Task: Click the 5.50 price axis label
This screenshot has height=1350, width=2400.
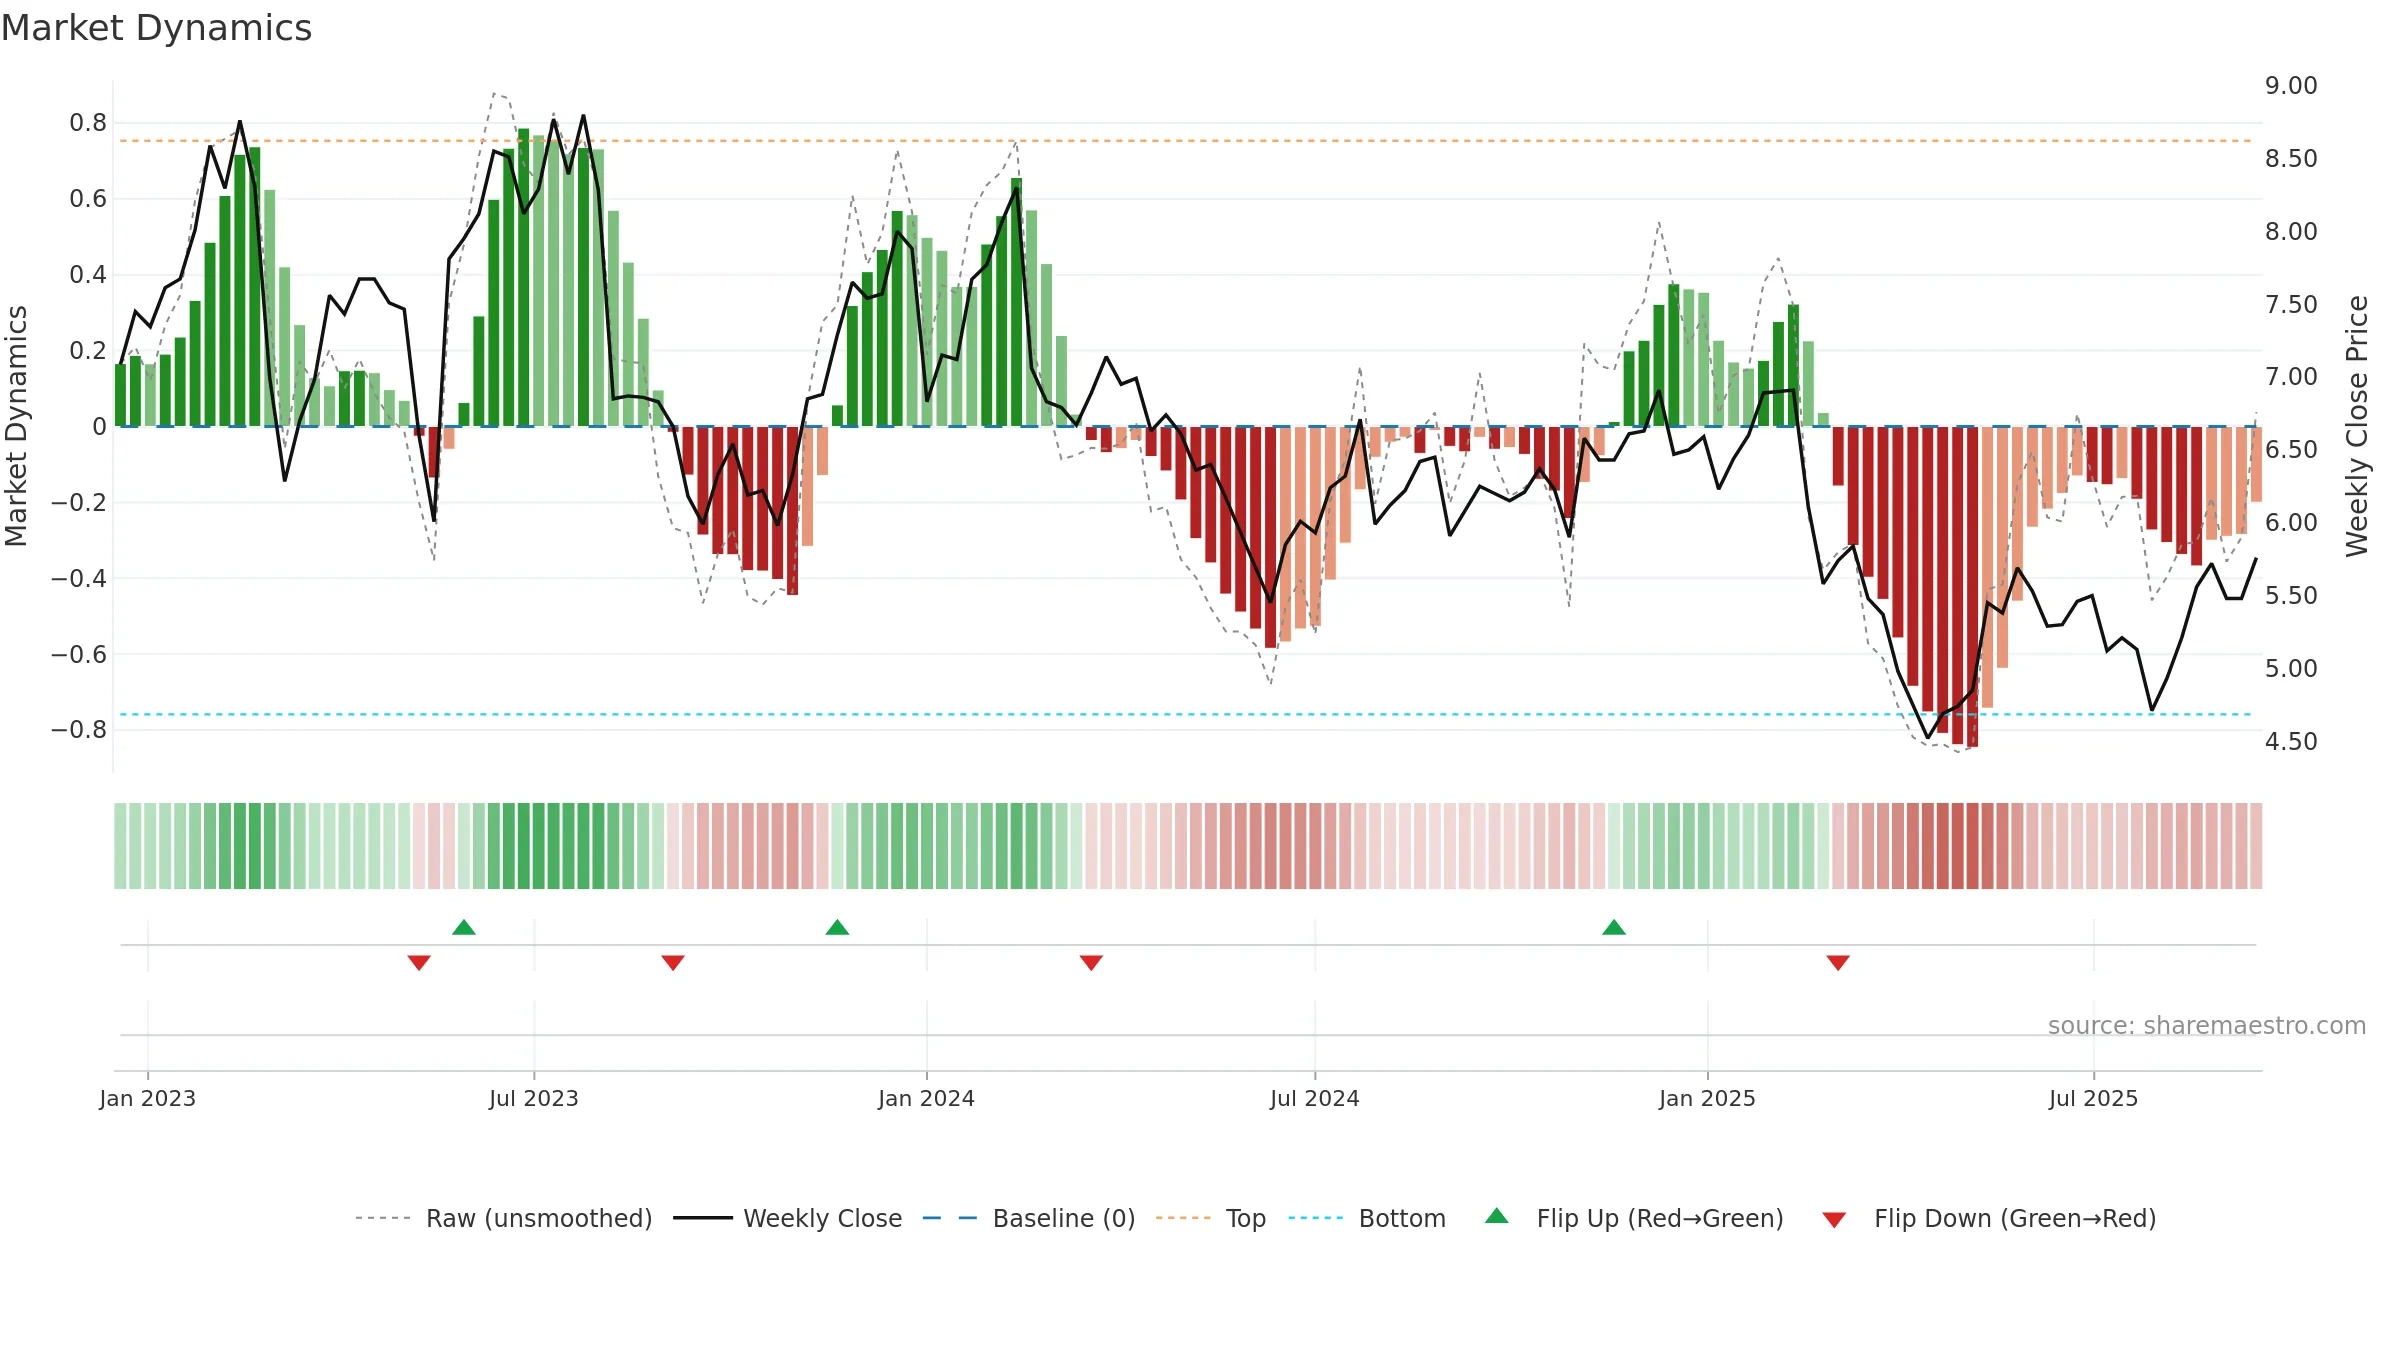Action: pos(2291,596)
